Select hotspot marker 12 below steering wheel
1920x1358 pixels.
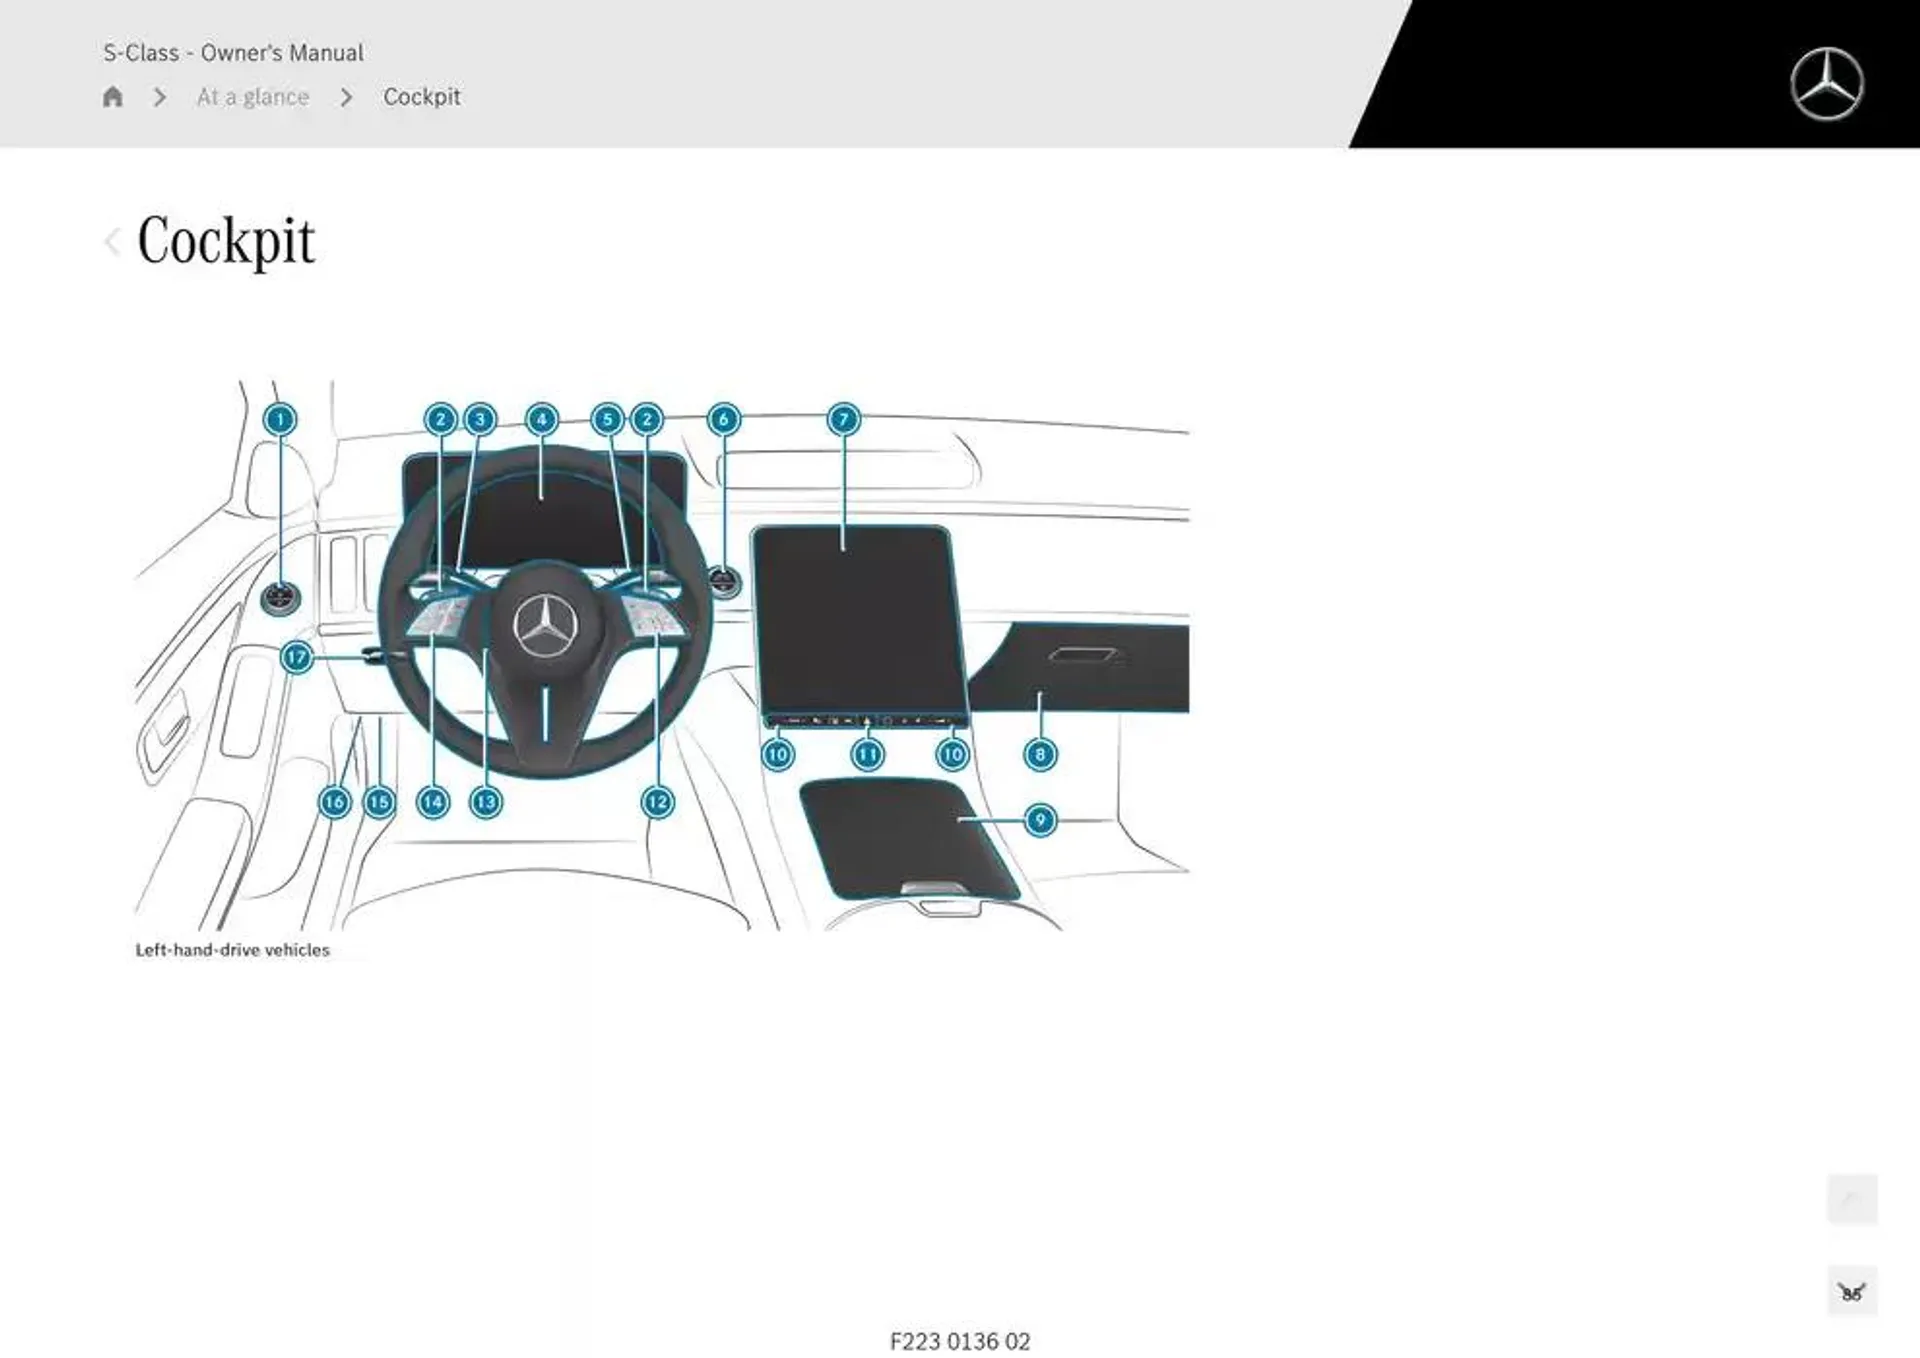tap(657, 802)
